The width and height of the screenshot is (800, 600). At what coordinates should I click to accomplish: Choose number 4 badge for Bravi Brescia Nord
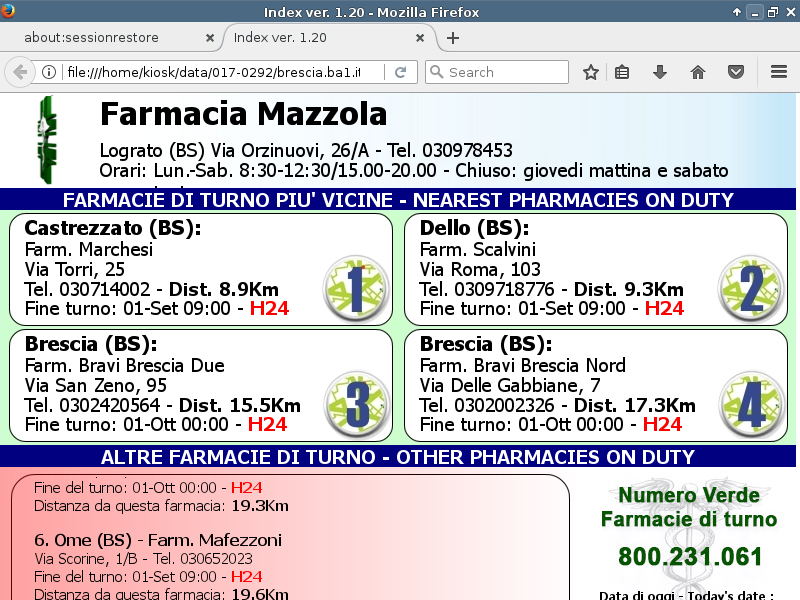coord(750,402)
